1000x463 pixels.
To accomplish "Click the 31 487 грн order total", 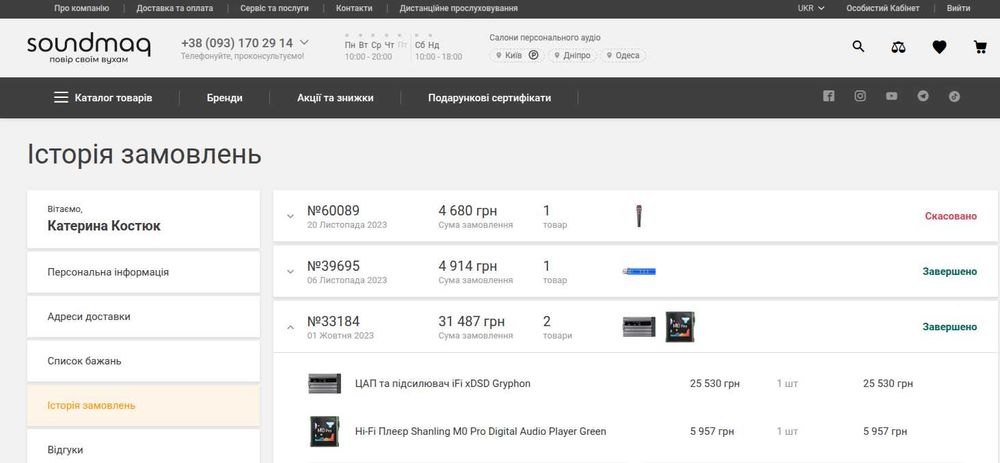I will pyautogui.click(x=471, y=321).
